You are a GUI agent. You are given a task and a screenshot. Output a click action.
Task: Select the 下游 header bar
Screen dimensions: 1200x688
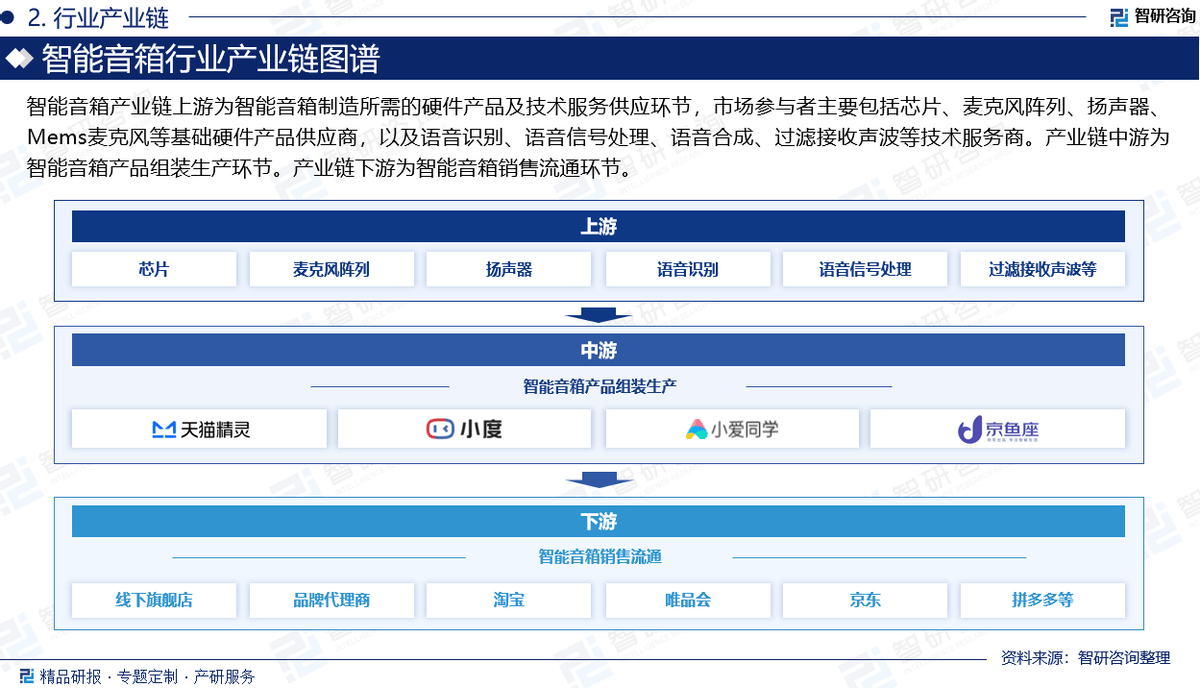[x=598, y=521]
